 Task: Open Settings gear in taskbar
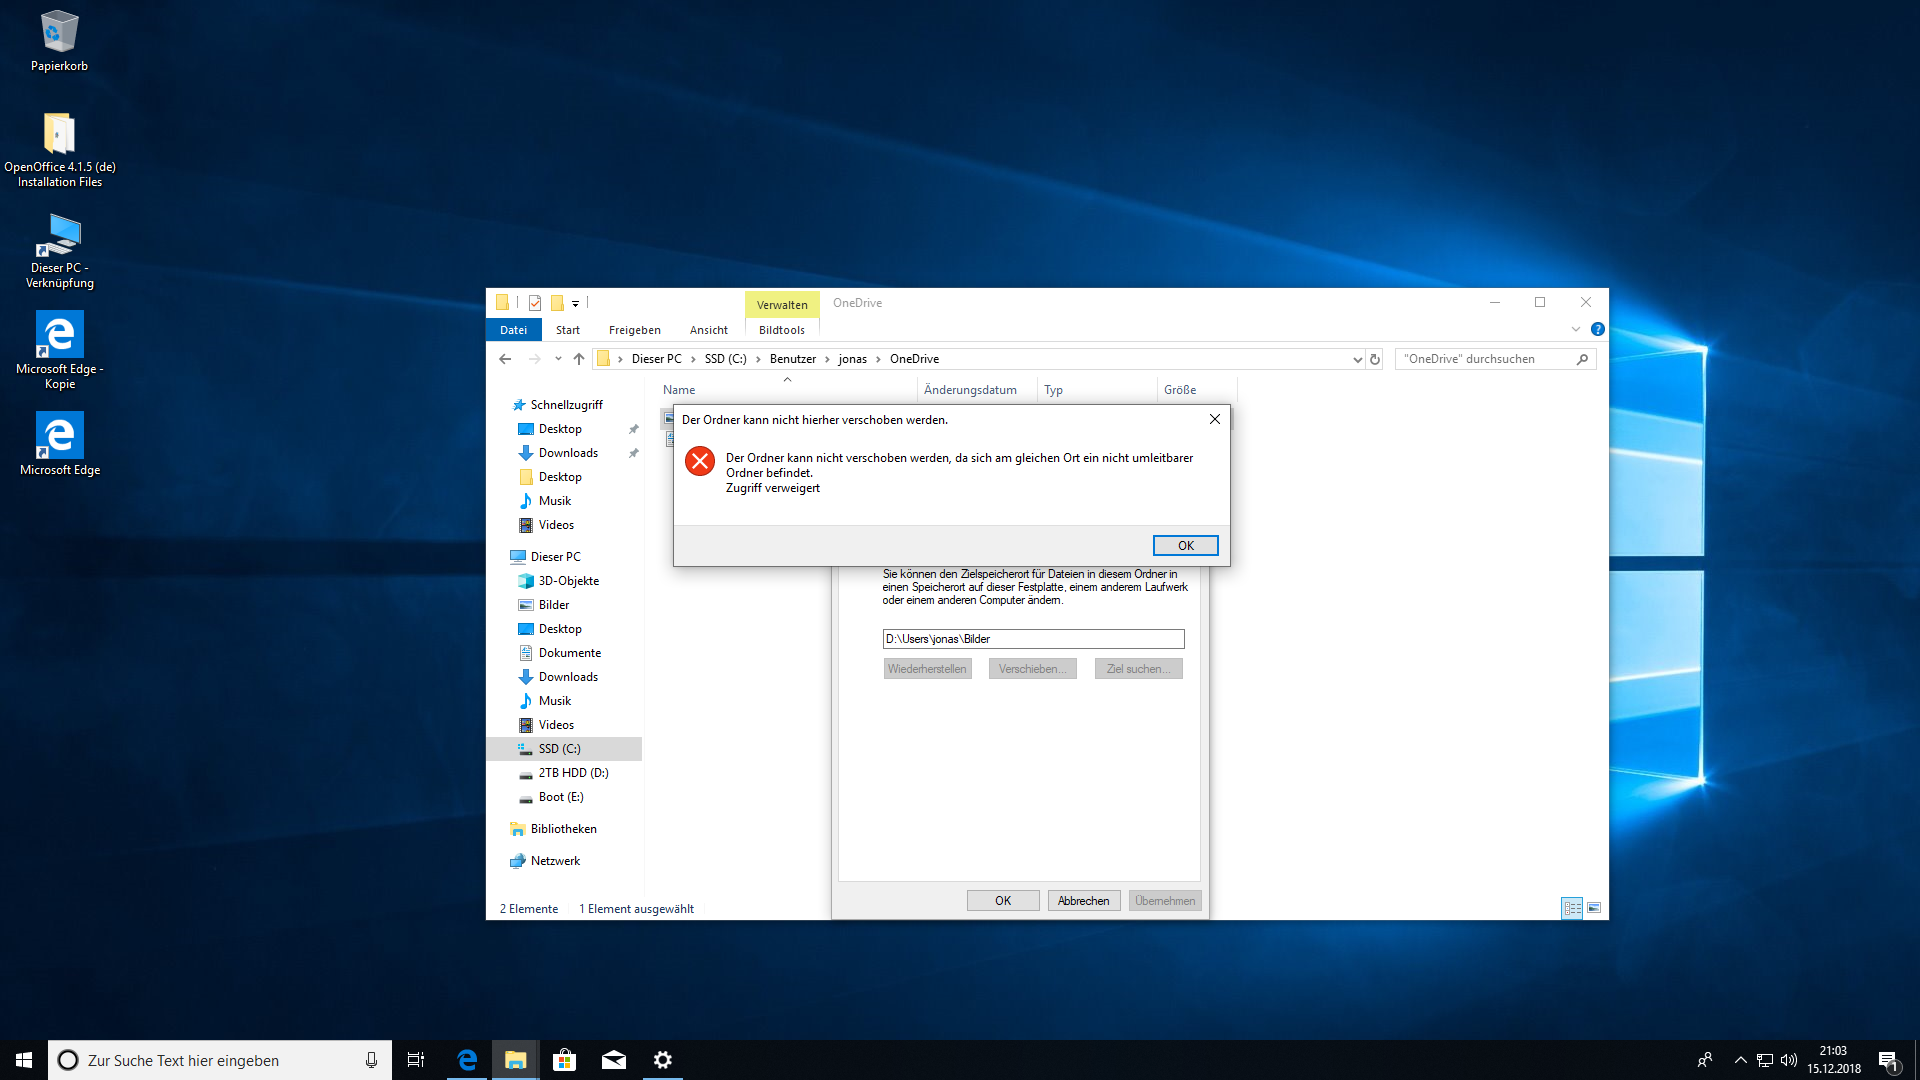[662, 1060]
